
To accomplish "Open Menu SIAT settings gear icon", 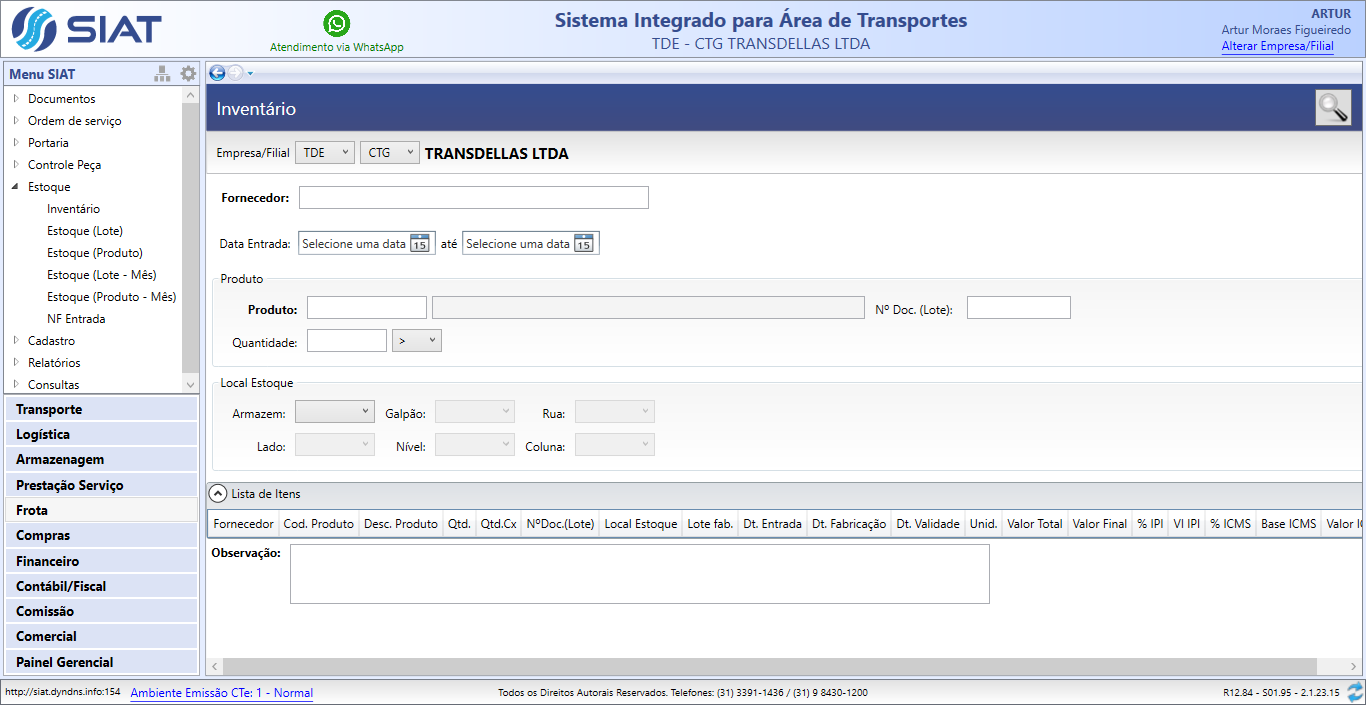I will pos(188,74).
